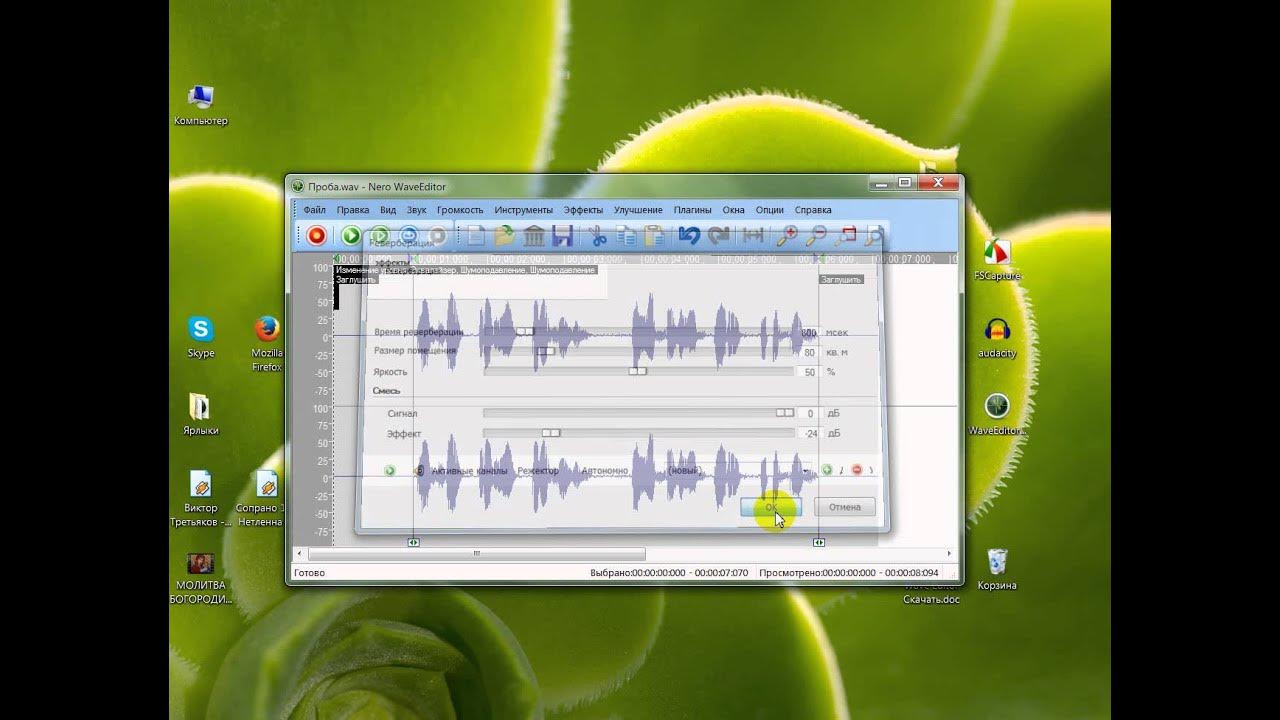Stop playback with the grey Stop icon

coord(437,236)
